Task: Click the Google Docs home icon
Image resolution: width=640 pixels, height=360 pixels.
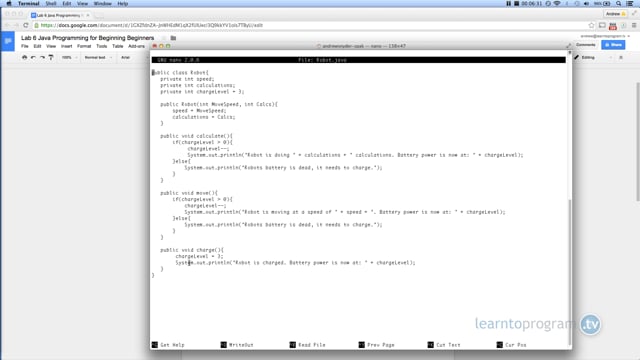Action: point(8,41)
